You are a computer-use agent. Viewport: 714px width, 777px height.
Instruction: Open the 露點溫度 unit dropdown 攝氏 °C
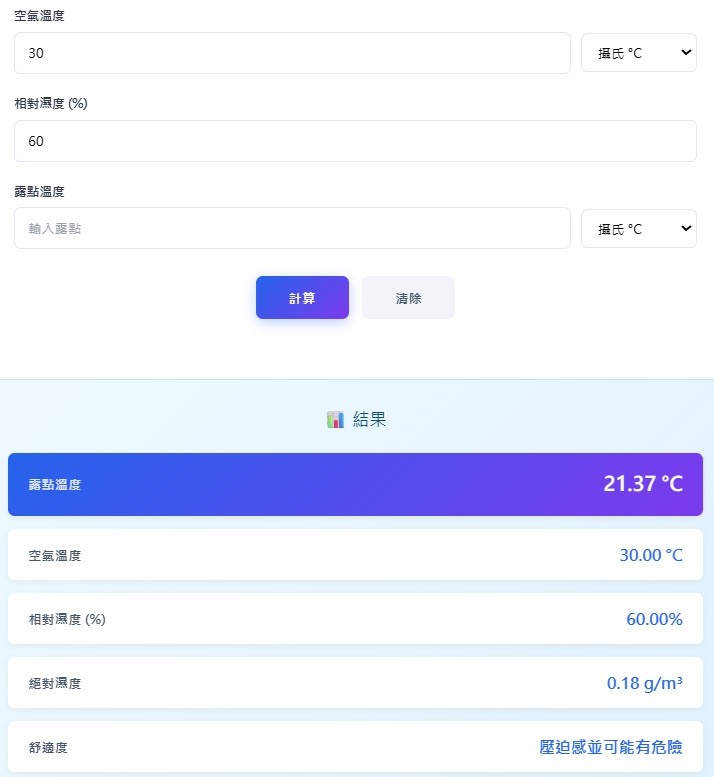click(x=639, y=228)
